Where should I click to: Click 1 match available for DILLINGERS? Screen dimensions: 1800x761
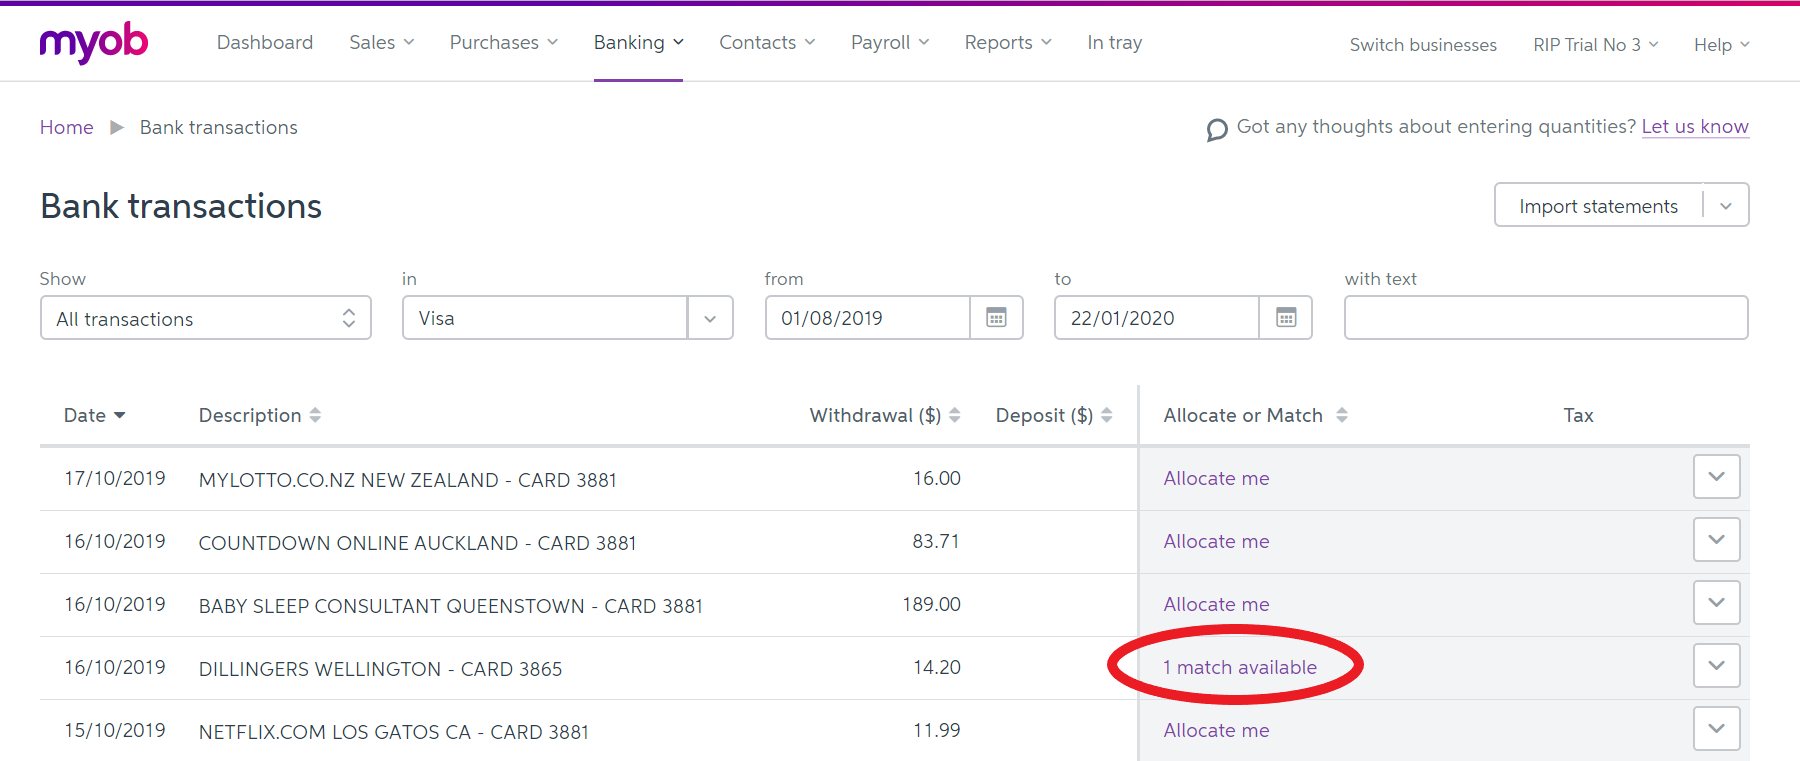pyautogui.click(x=1240, y=667)
